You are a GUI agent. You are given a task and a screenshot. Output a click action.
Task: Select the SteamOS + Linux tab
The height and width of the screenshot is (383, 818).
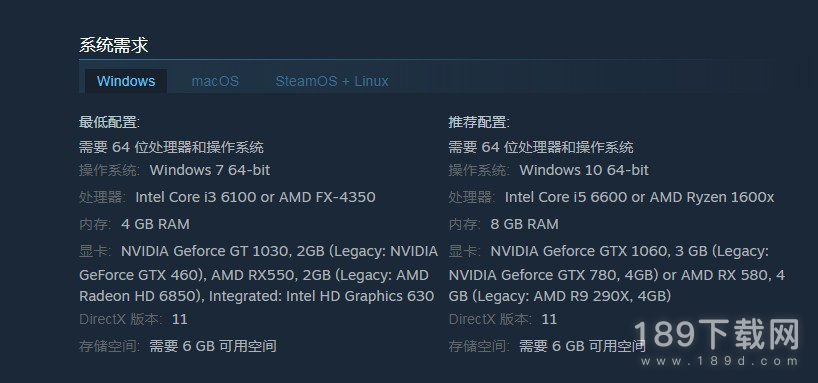332,81
